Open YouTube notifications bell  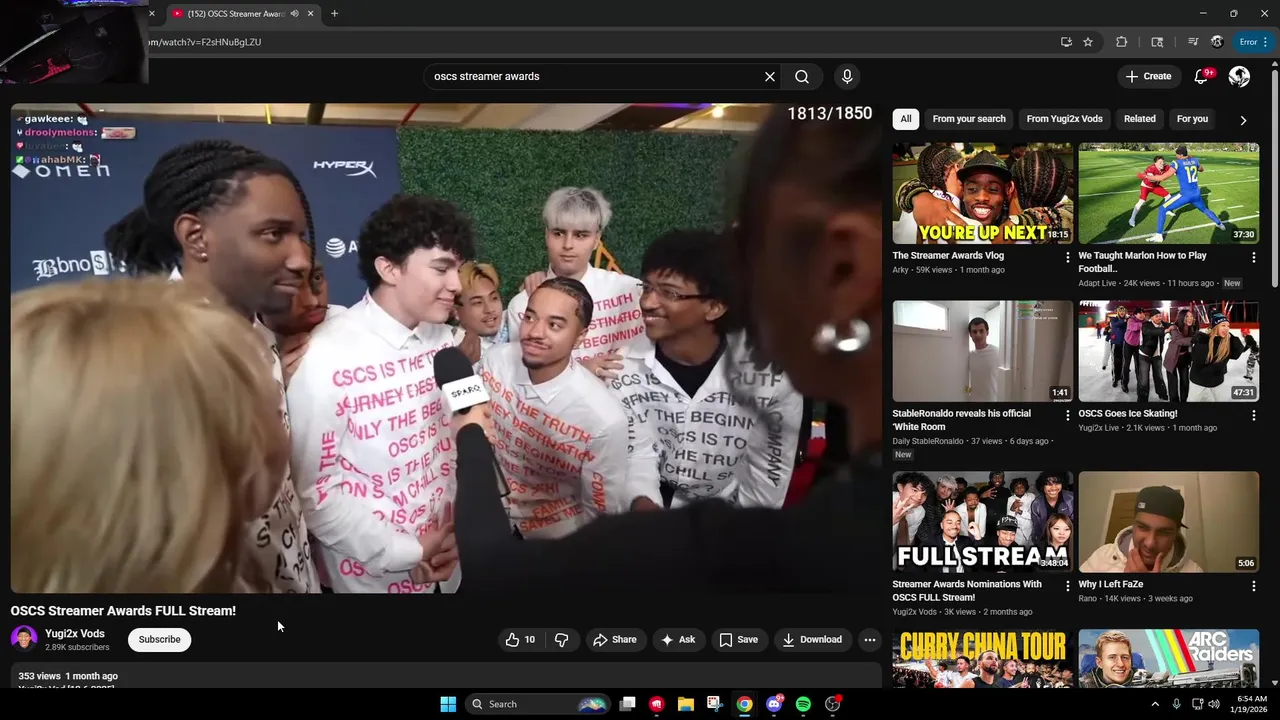(1202, 76)
